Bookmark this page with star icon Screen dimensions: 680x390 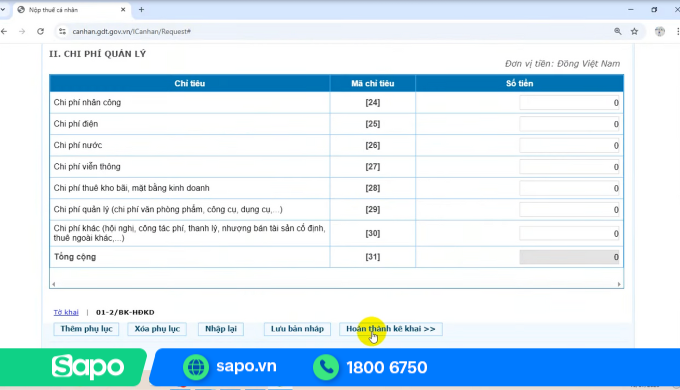(x=634, y=31)
